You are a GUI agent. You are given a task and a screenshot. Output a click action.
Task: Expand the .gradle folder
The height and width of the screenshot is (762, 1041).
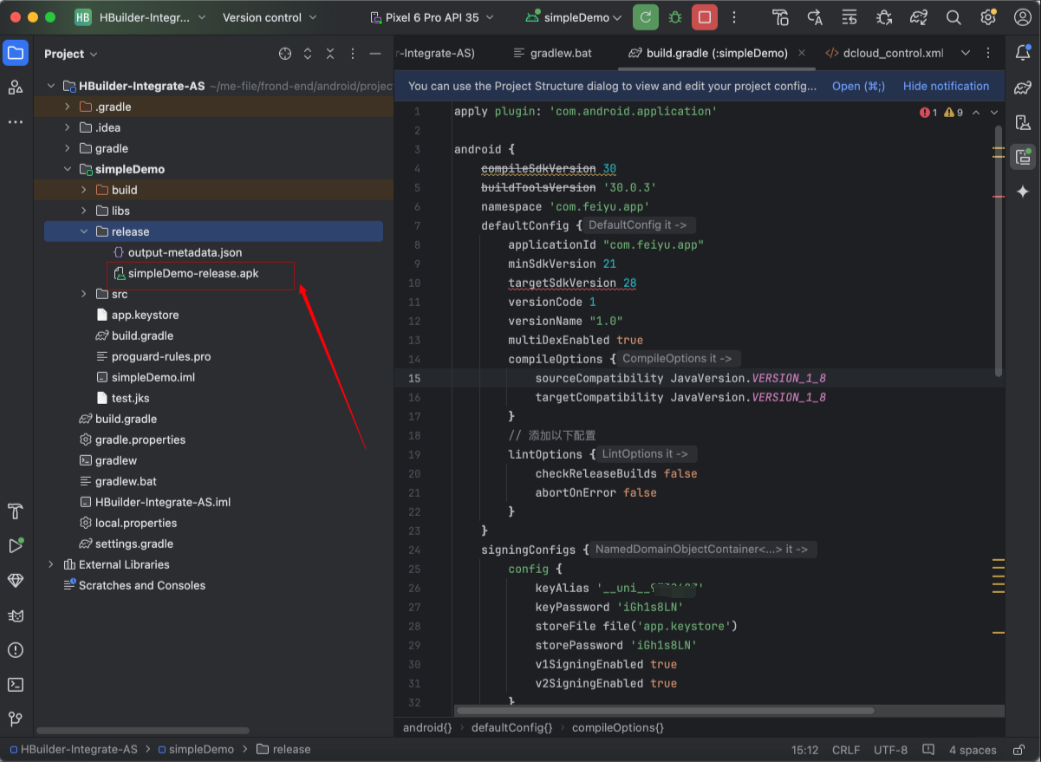pyautogui.click(x=67, y=106)
